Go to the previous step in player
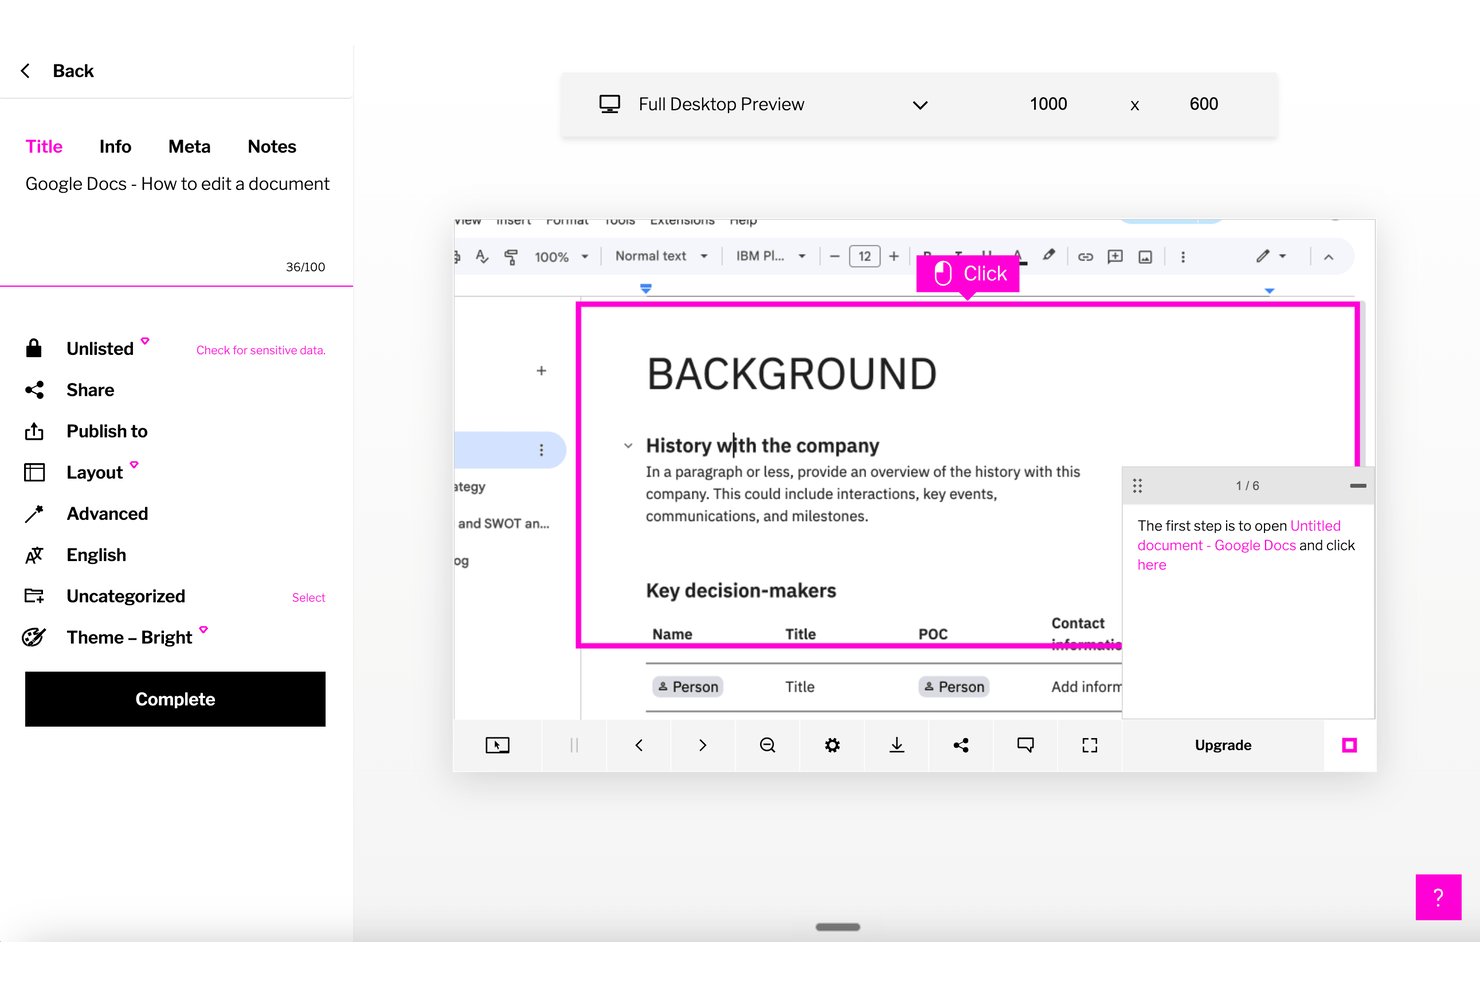 (x=639, y=745)
